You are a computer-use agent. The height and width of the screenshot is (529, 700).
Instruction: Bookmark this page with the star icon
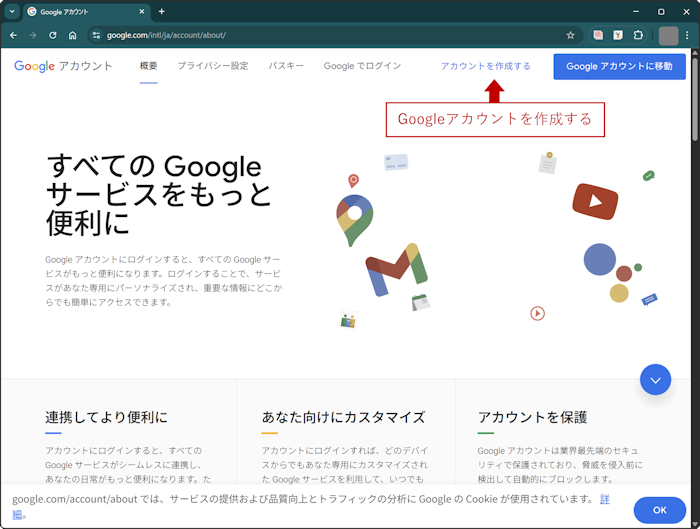click(x=570, y=35)
